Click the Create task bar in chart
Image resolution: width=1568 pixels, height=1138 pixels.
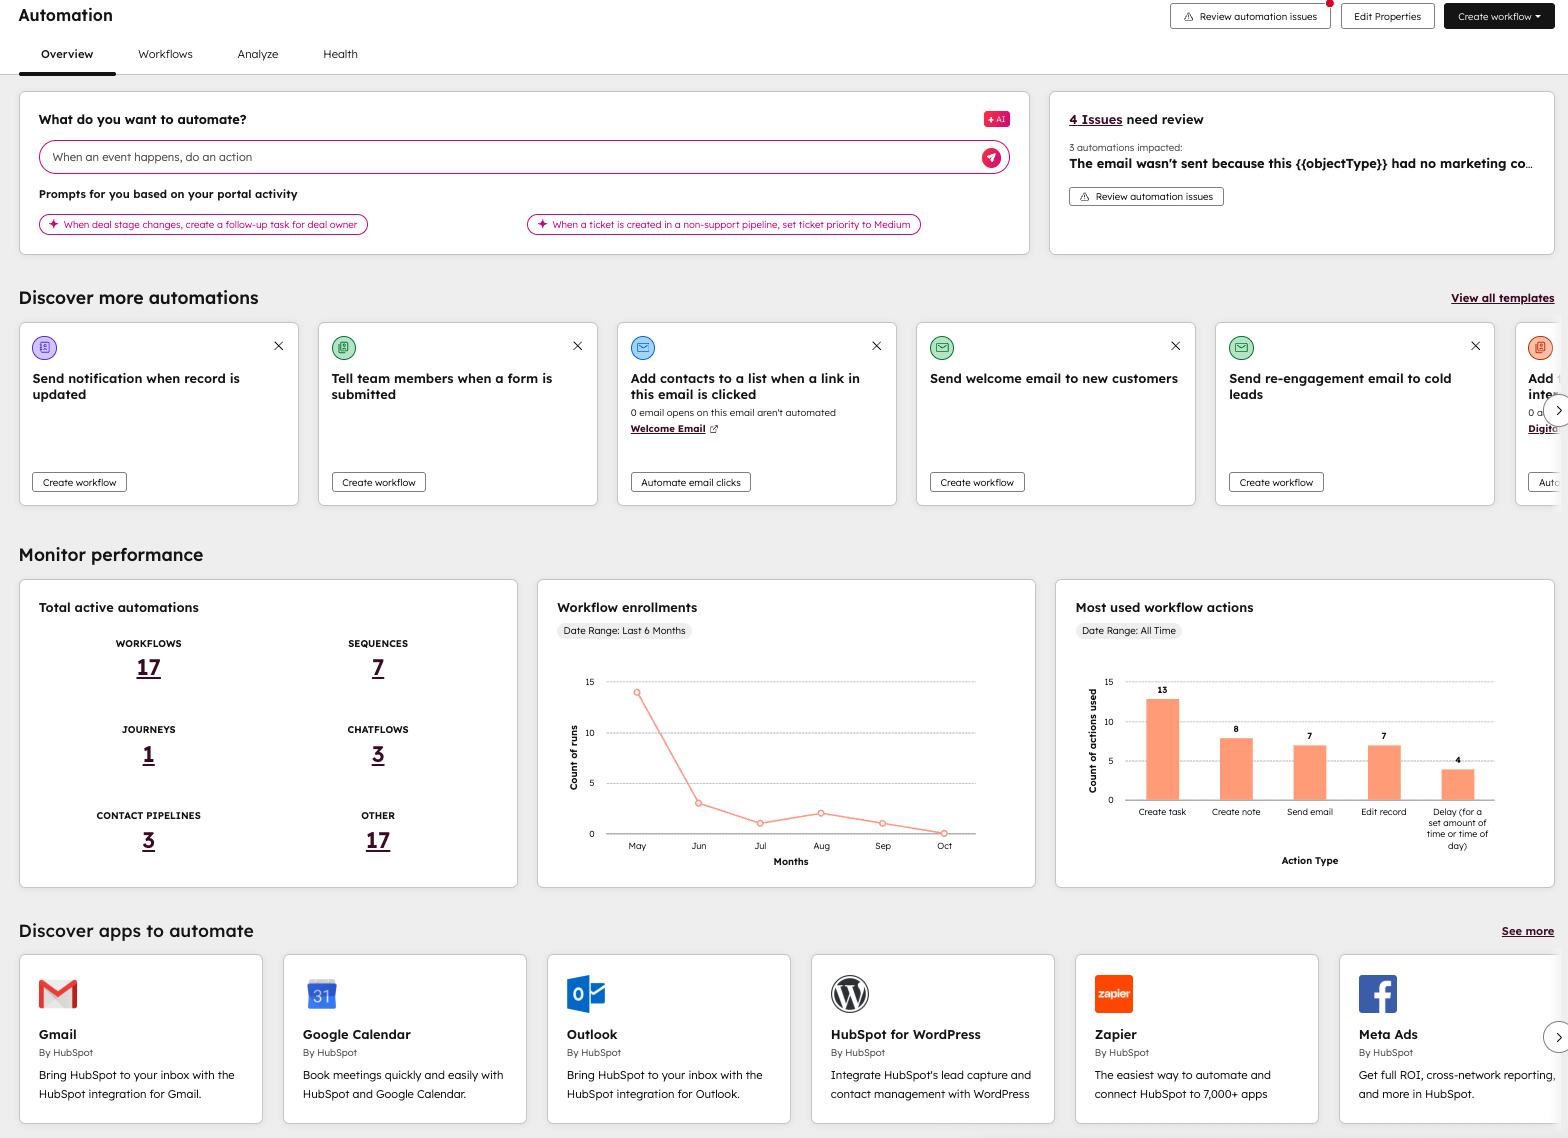click(1162, 749)
